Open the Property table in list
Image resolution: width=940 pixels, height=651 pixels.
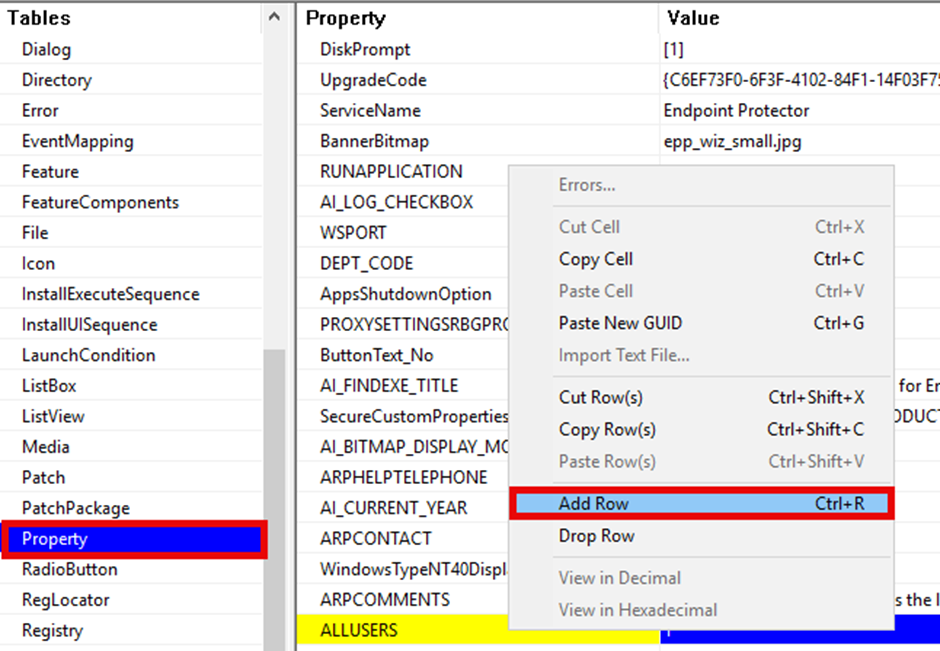pyautogui.click(x=55, y=539)
